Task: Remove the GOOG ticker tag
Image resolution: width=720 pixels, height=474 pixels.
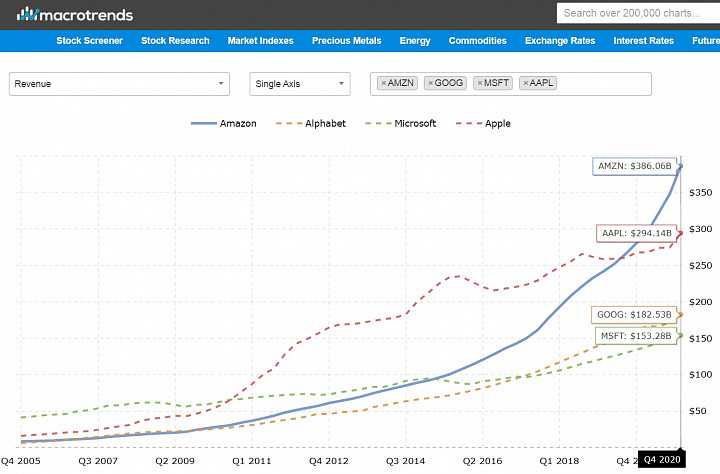Action: click(x=431, y=83)
